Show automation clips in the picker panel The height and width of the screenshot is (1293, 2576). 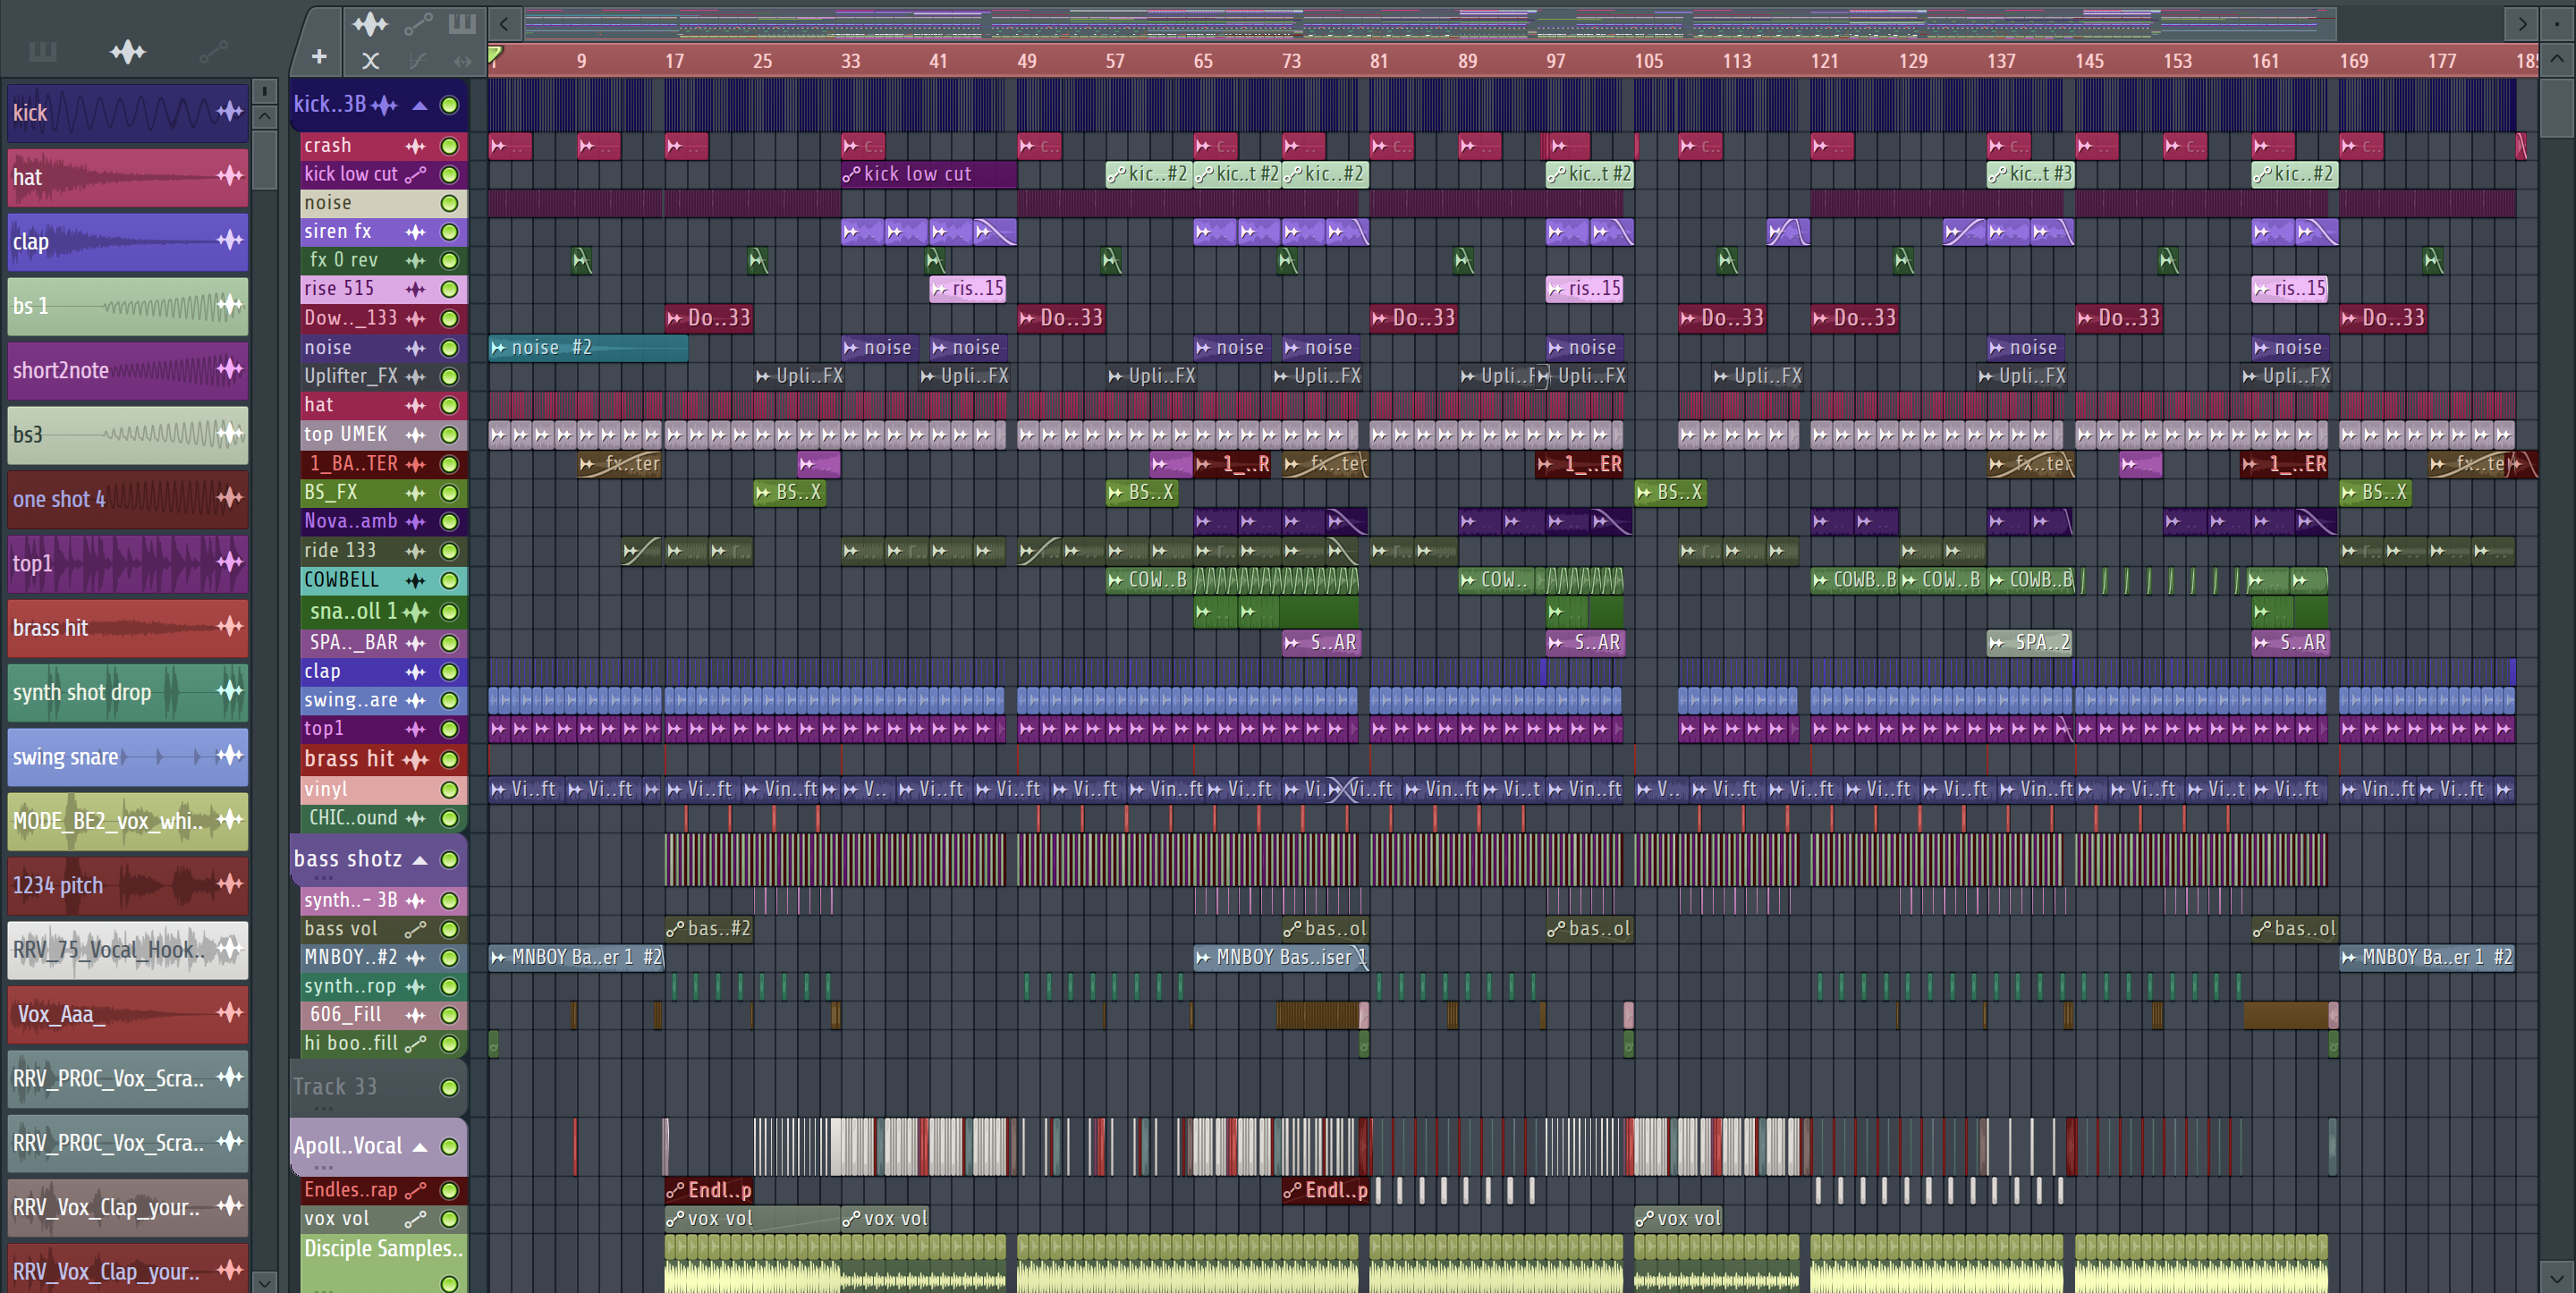click(x=213, y=51)
